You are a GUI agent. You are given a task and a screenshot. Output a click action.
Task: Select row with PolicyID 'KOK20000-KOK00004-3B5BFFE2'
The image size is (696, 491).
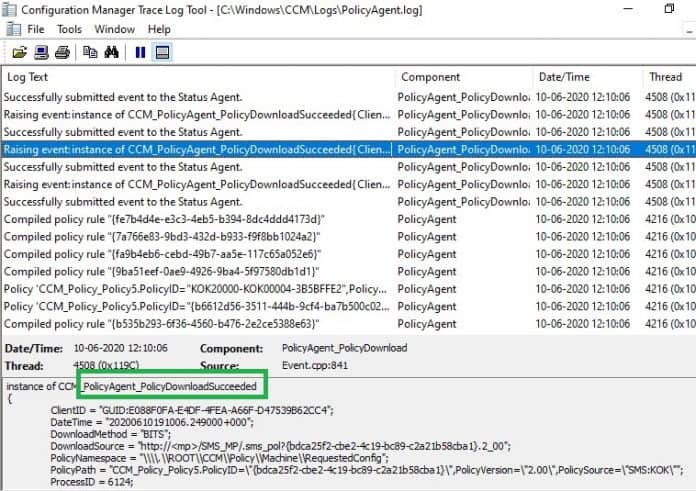[x=349, y=289]
